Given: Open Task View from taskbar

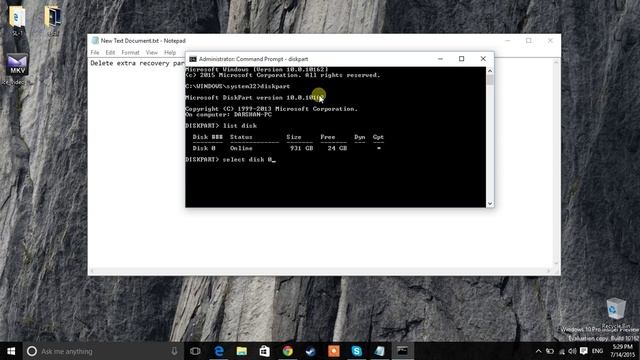Looking at the screenshot, I should point(195,351).
